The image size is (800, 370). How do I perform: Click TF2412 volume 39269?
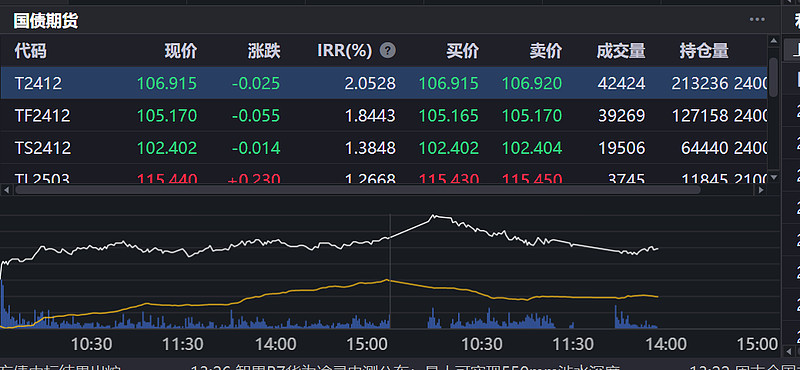pos(621,116)
